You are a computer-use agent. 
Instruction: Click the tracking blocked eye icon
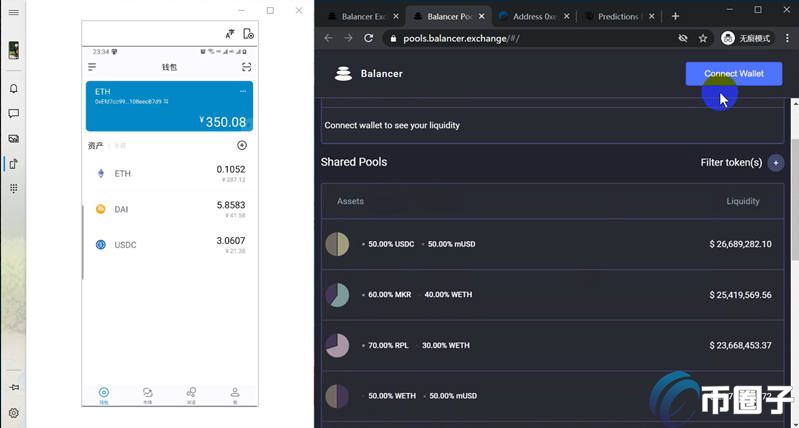(683, 38)
